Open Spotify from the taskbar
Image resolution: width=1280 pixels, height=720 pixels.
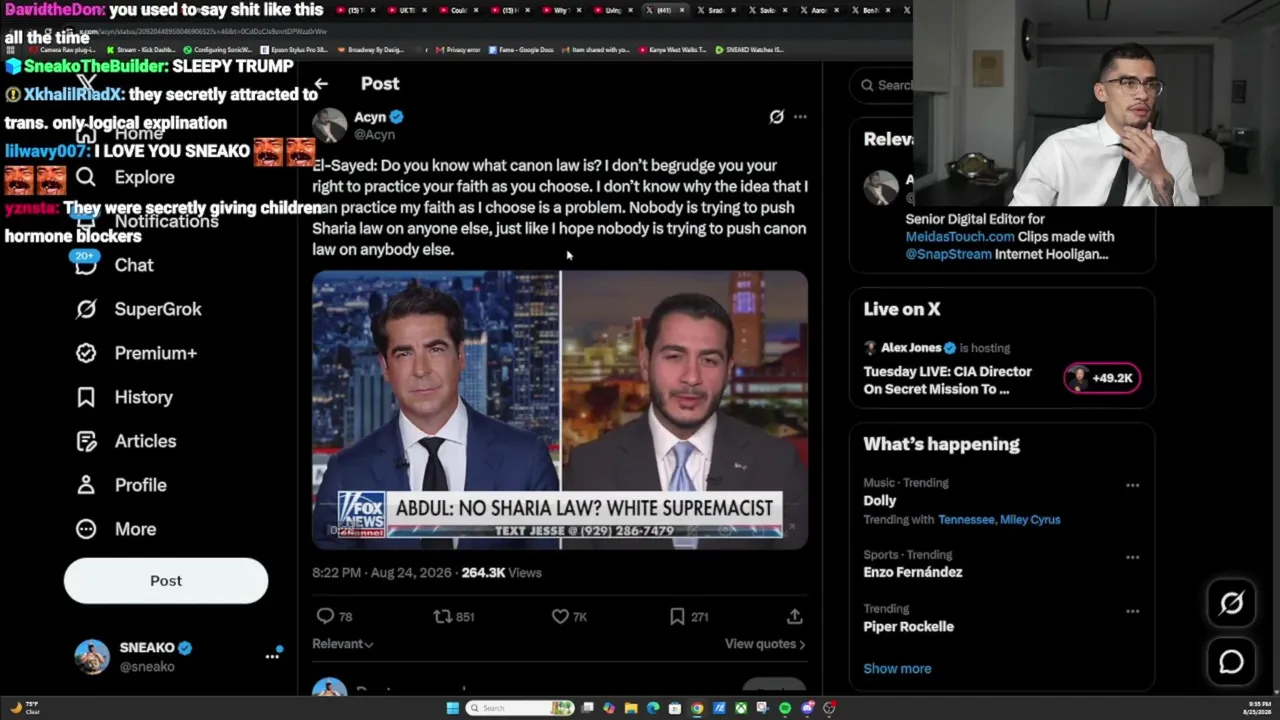click(x=785, y=708)
